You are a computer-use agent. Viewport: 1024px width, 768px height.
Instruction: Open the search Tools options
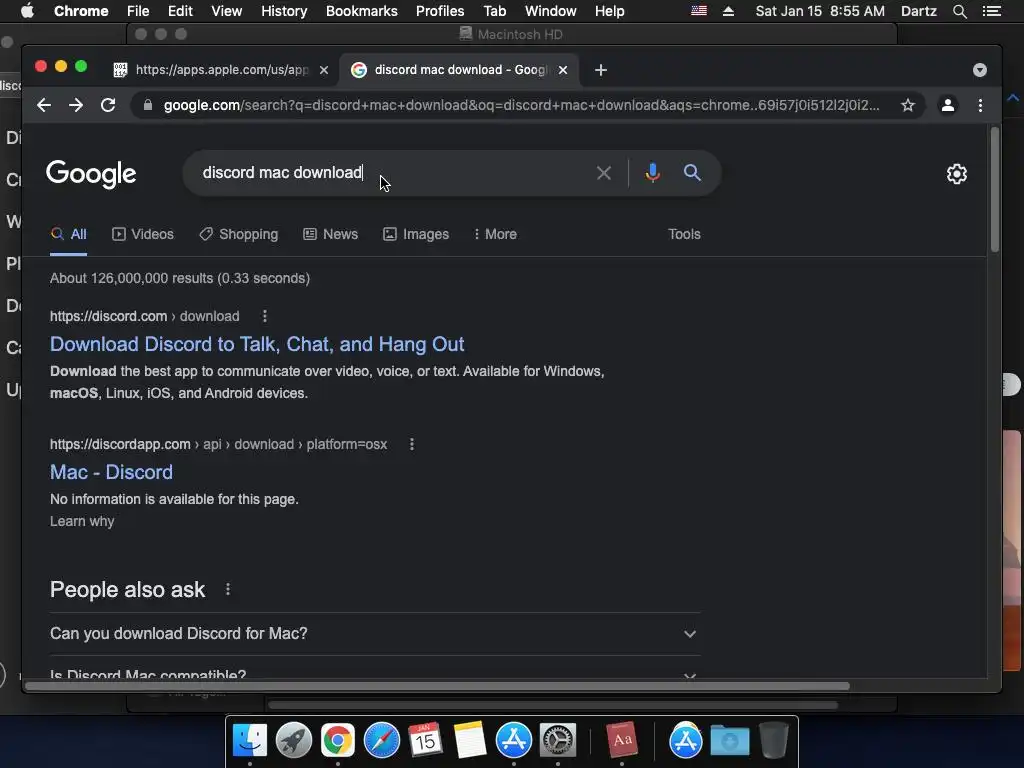[x=684, y=234]
